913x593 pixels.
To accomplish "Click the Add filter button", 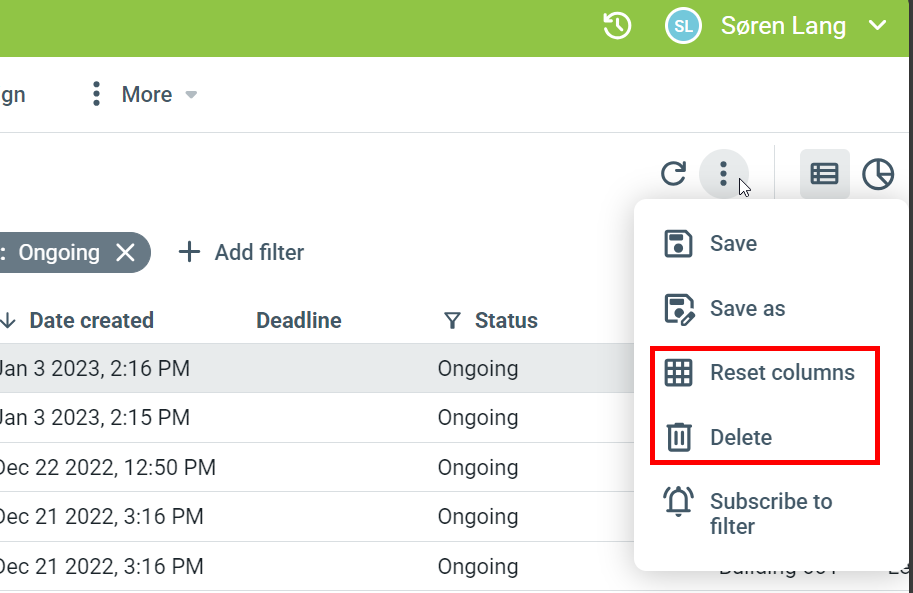I will click(x=241, y=252).
